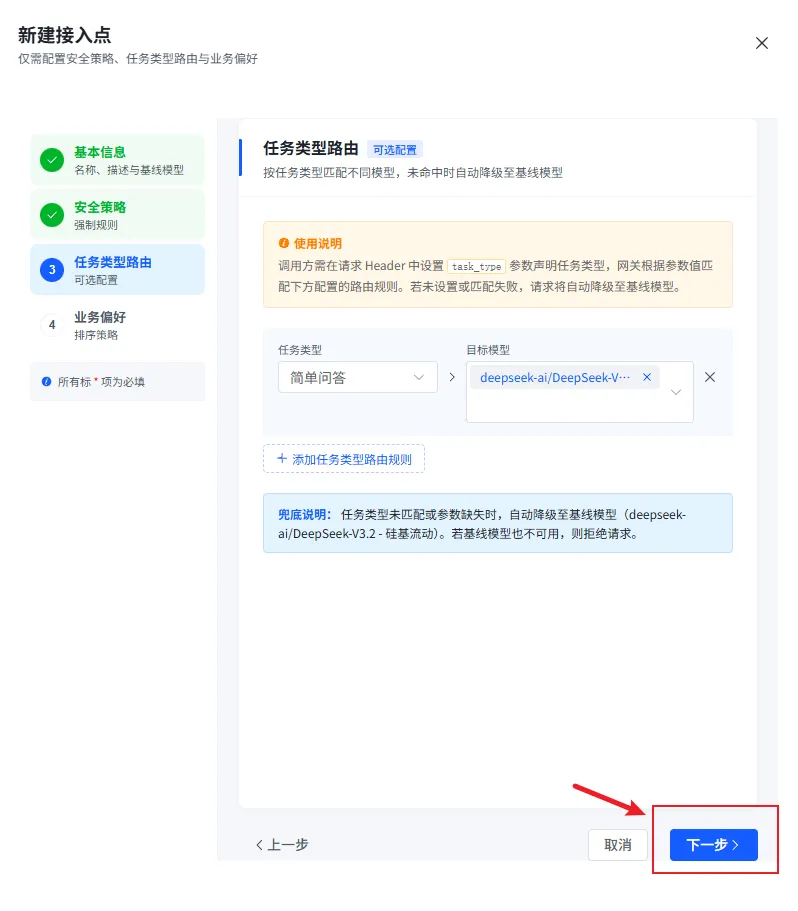Screen dimensions: 798x911
Task: Click the 兜底说明 label
Action: (304, 515)
